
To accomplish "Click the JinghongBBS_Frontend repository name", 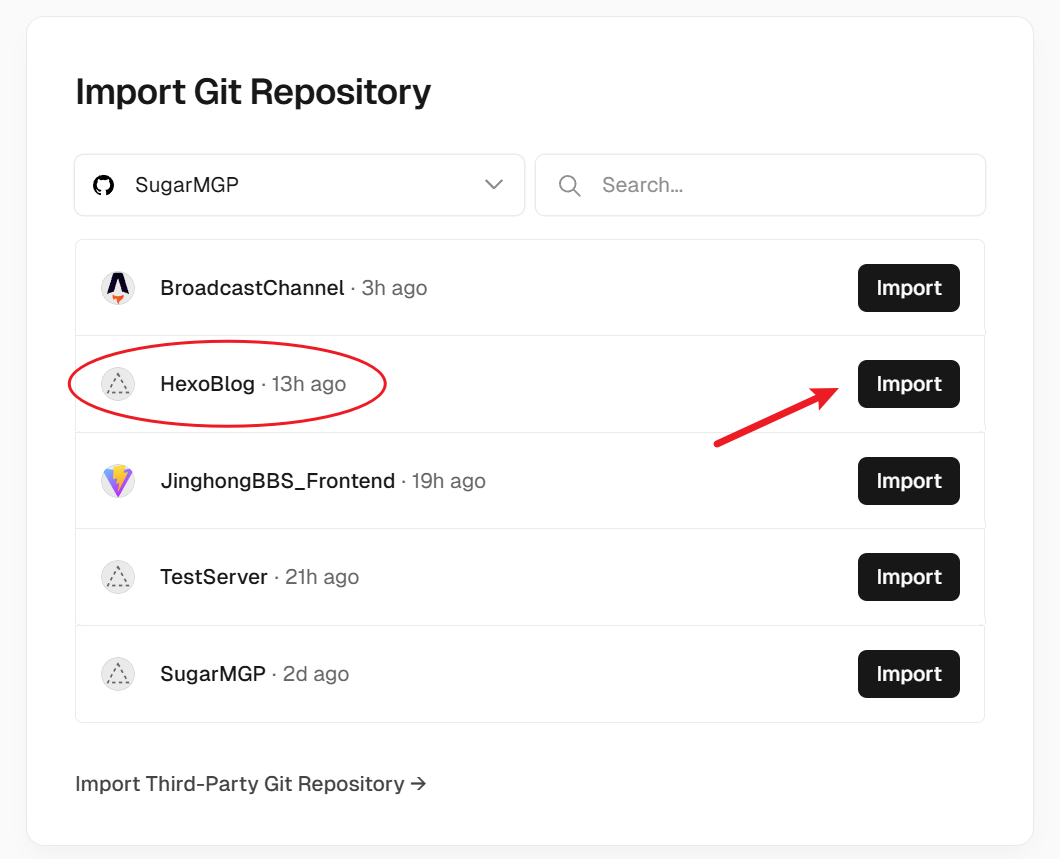I will [277, 481].
